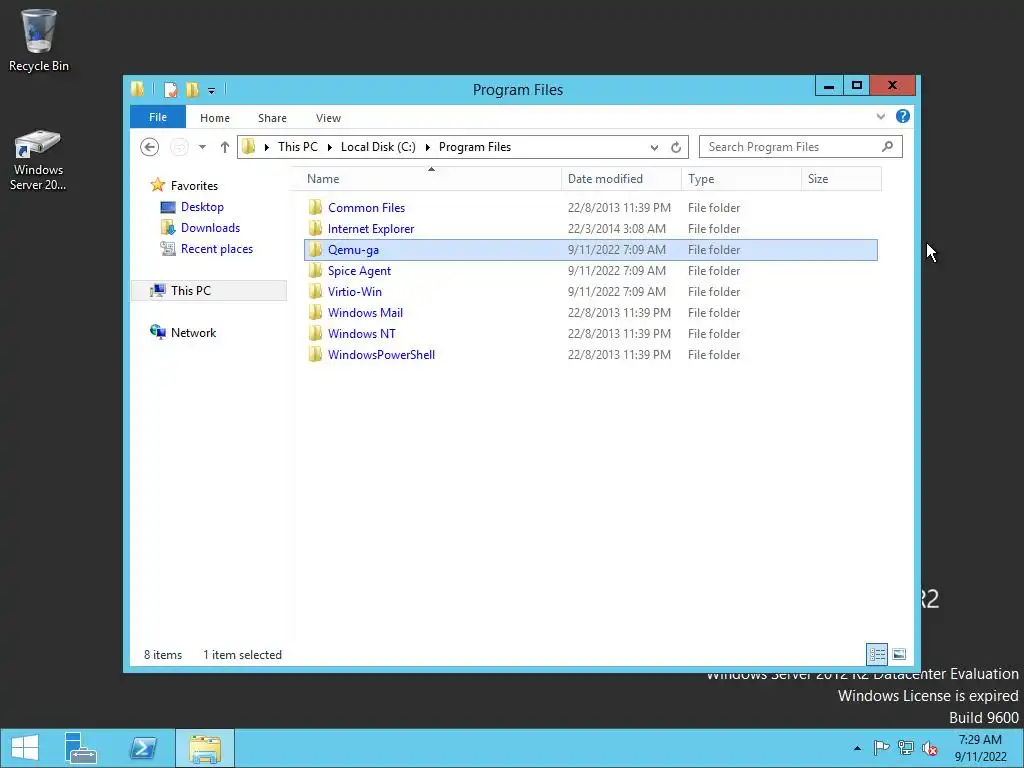Screen dimensions: 1024x768
Task: Select Network in the navigation pane
Action: 193,332
